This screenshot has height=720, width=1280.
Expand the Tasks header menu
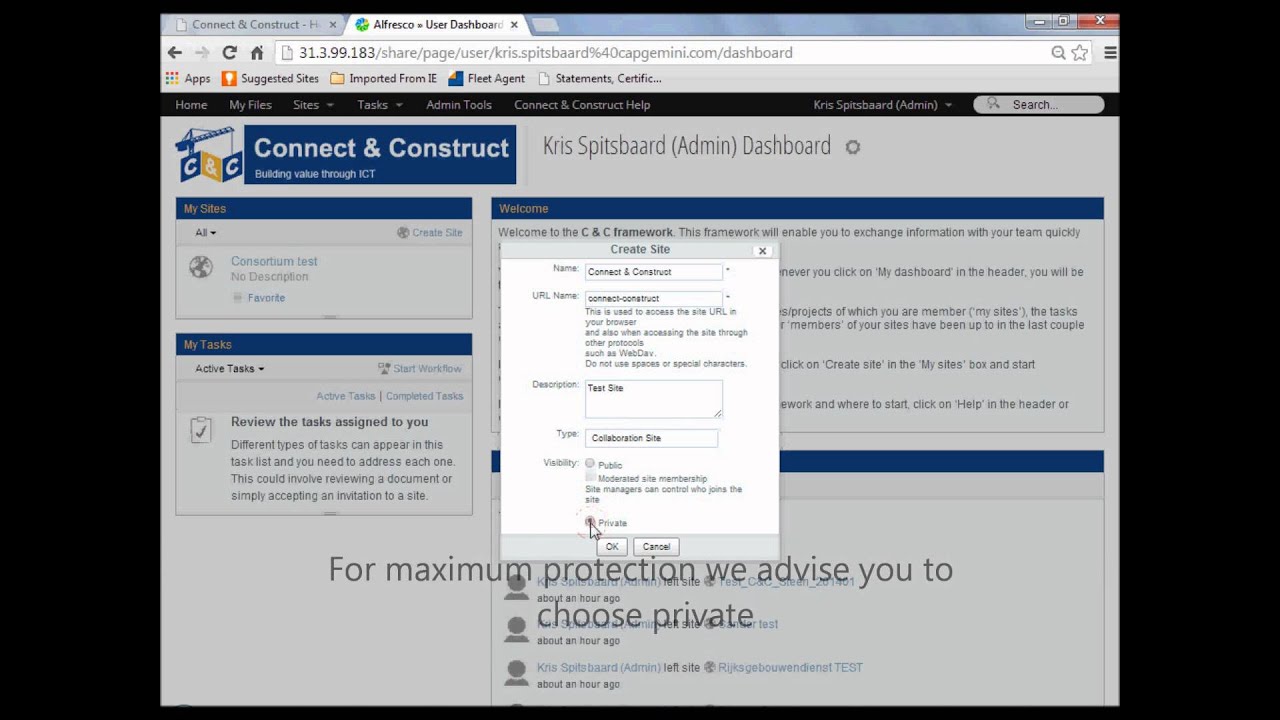pos(380,105)
